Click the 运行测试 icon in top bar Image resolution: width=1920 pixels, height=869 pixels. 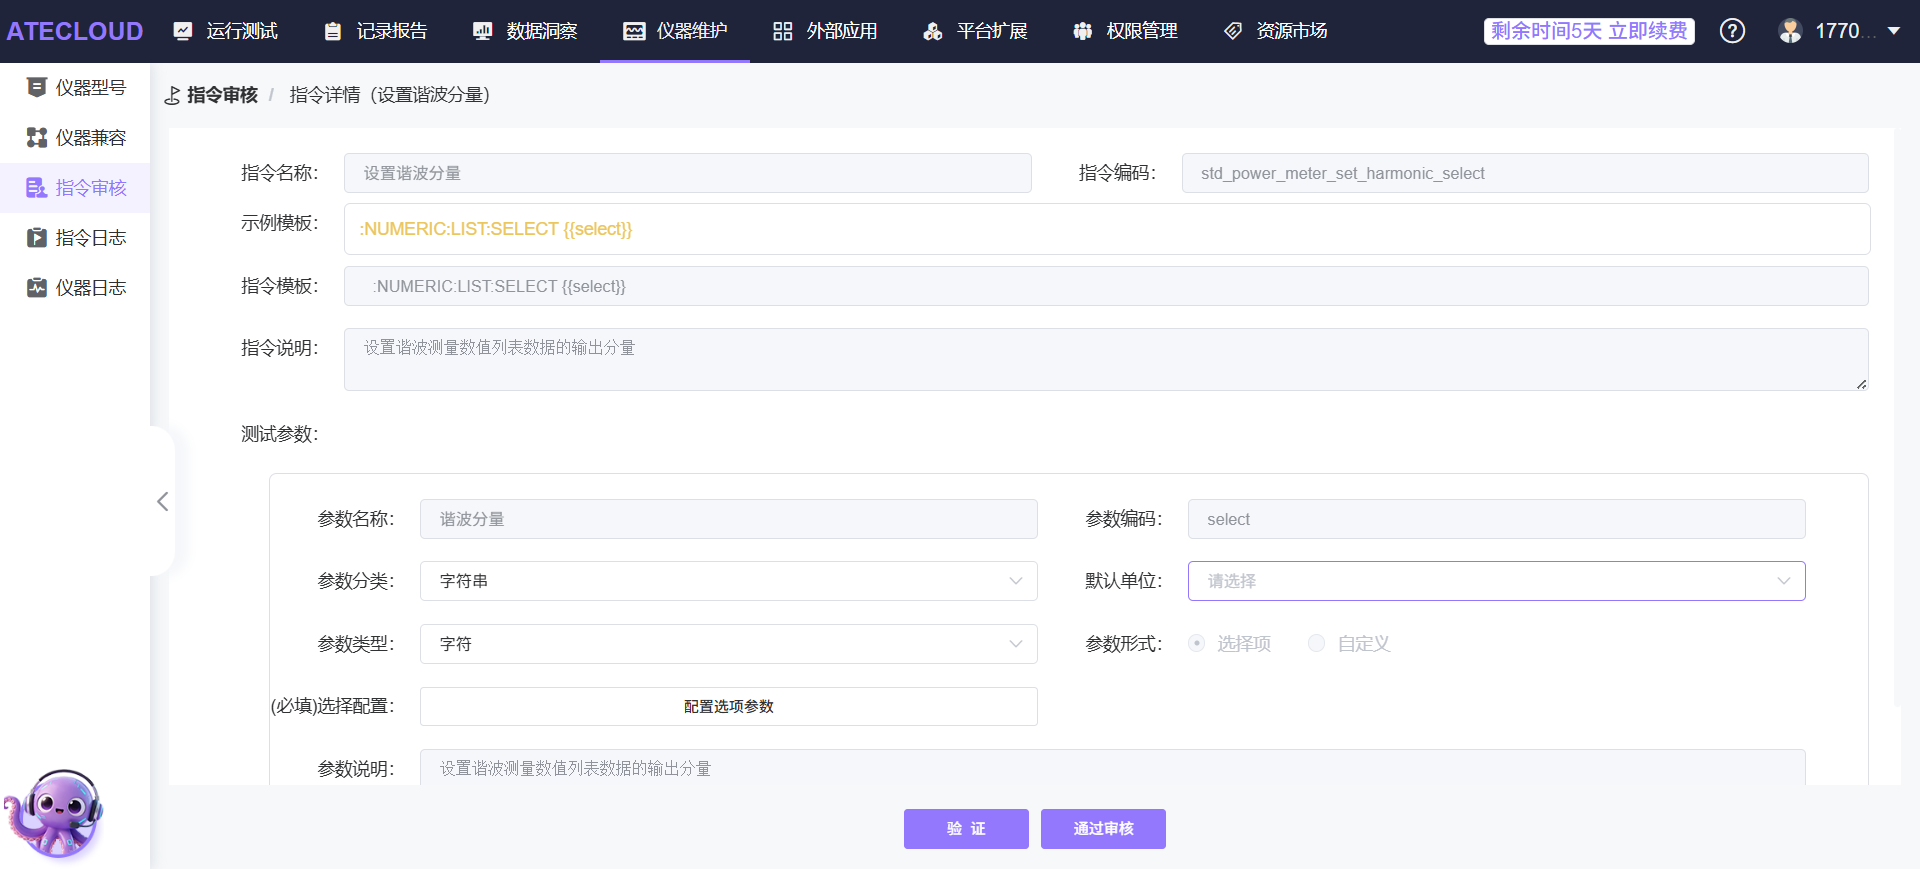pyautogui.click(x=183, y=31)
